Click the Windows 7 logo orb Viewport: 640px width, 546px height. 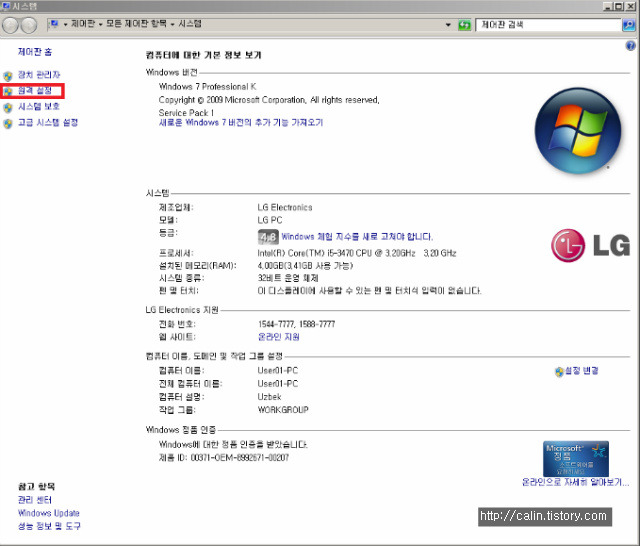point(578,131)
